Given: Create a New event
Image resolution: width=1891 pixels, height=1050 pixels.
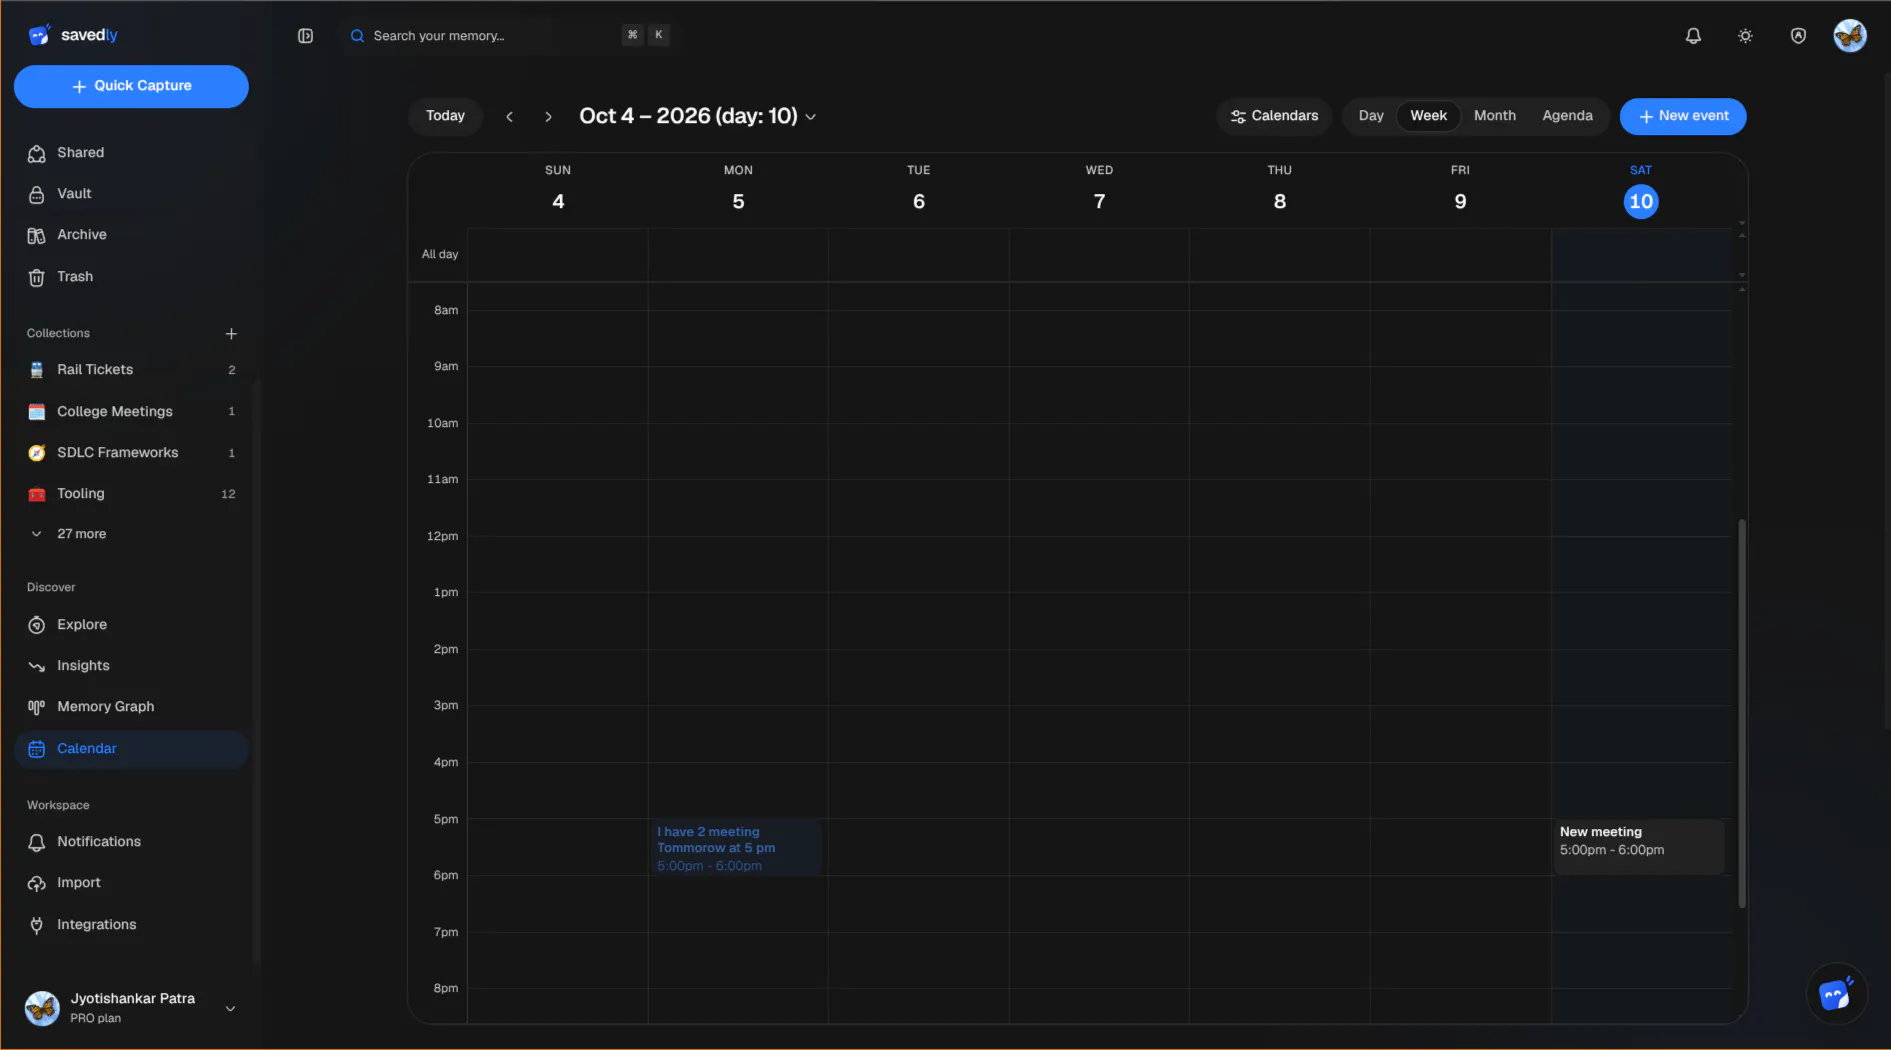Looking at the screenshot, I should (x=1683, y=116).
